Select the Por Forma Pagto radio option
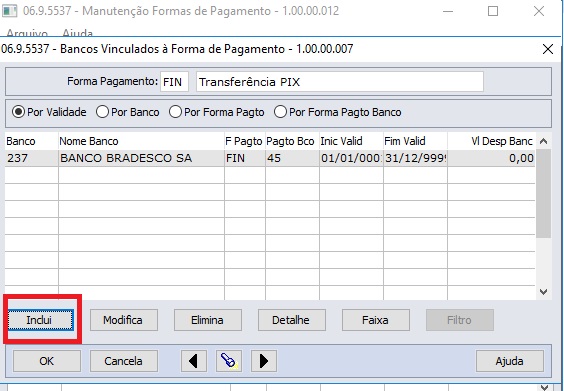 [217, 112]
